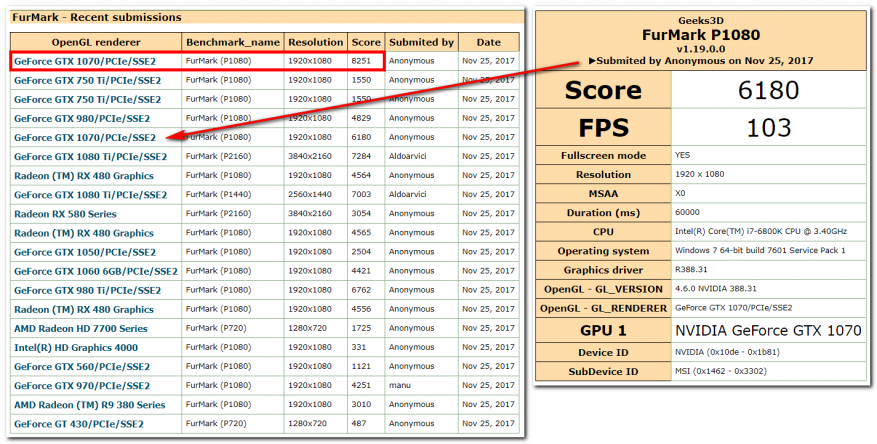
Task: Click the Resolution column header in the table
Action: (315, 42)
